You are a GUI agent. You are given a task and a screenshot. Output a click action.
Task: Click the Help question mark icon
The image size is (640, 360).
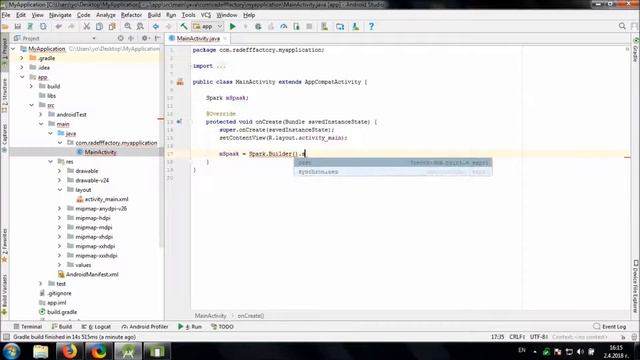point(371,27)
